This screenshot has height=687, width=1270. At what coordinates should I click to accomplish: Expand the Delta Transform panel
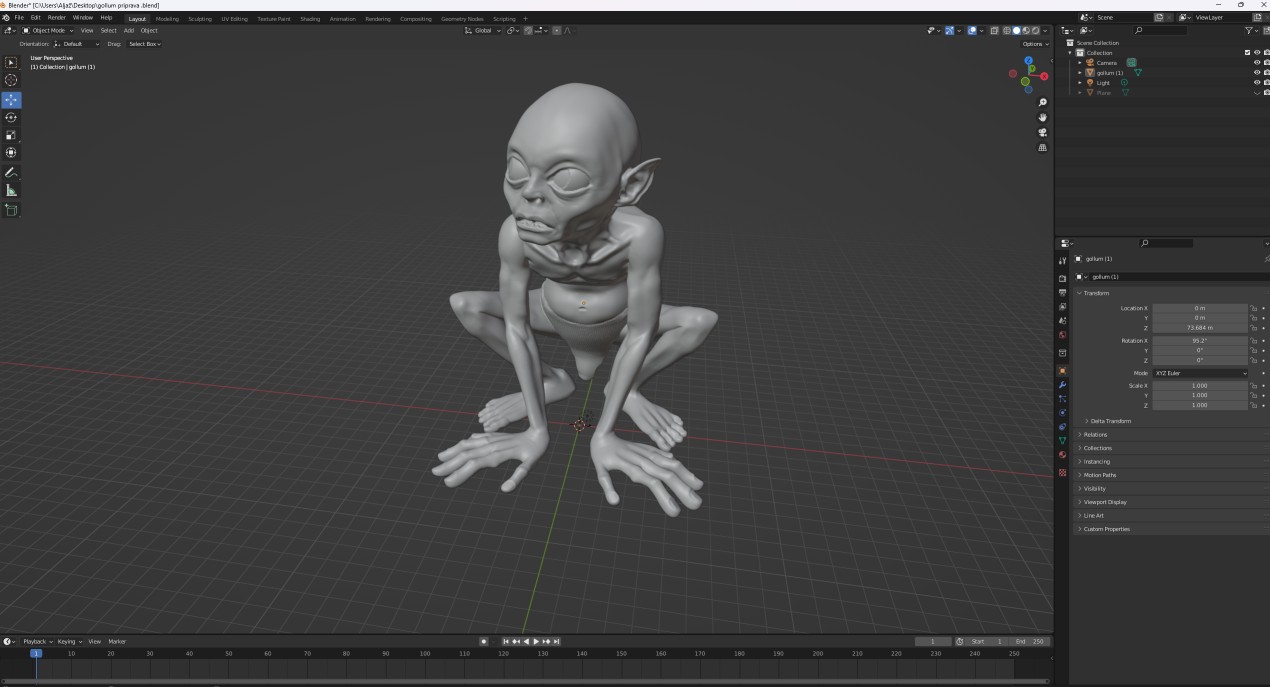point(1110,421)
